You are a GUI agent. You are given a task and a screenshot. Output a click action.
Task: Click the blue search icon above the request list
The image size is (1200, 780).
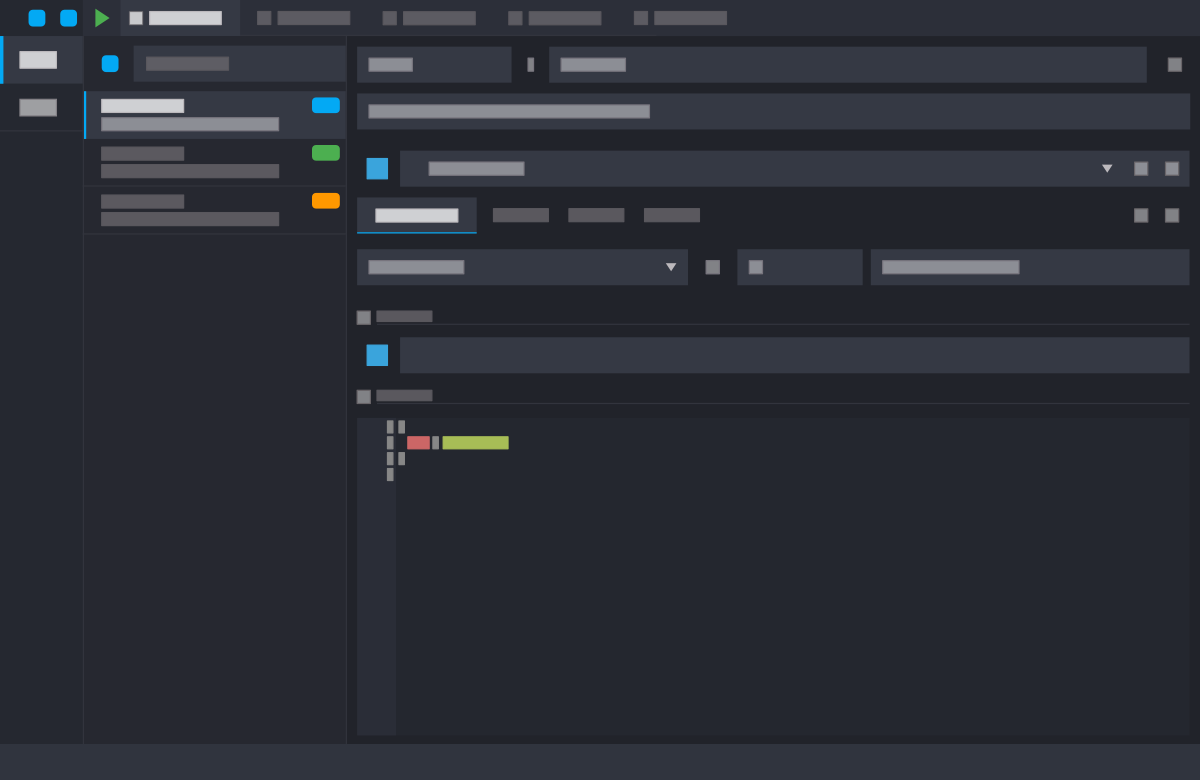click(109, 63)
